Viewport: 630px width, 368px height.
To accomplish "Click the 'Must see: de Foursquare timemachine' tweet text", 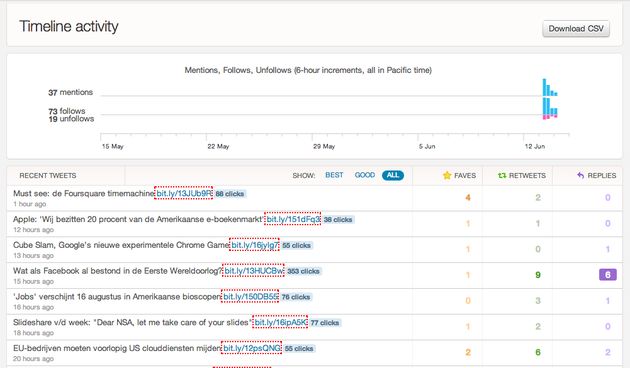I will coord(84,193).
